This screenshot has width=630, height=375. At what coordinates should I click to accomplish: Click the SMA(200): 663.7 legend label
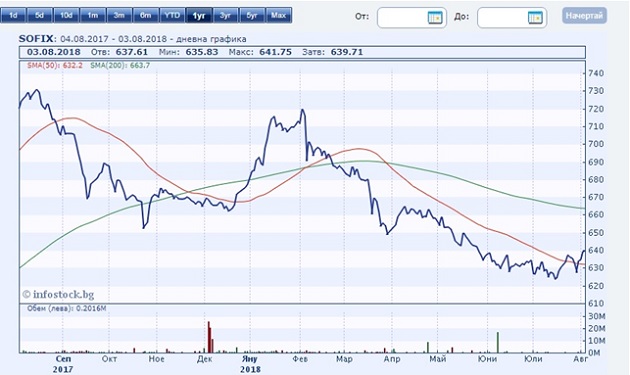click(120, 65)
